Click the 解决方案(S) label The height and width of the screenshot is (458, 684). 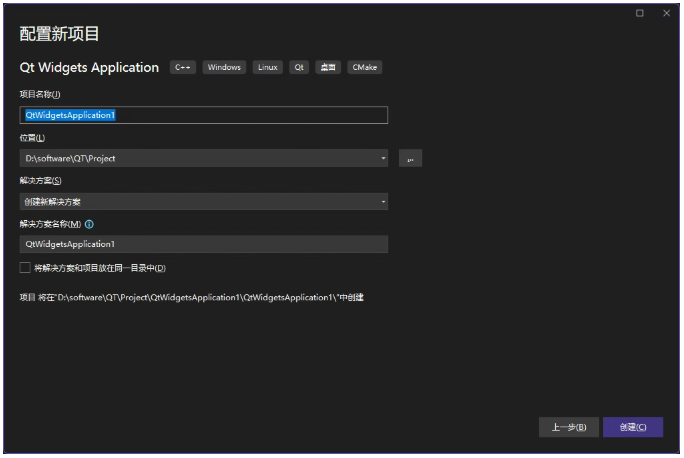(41, 181)
